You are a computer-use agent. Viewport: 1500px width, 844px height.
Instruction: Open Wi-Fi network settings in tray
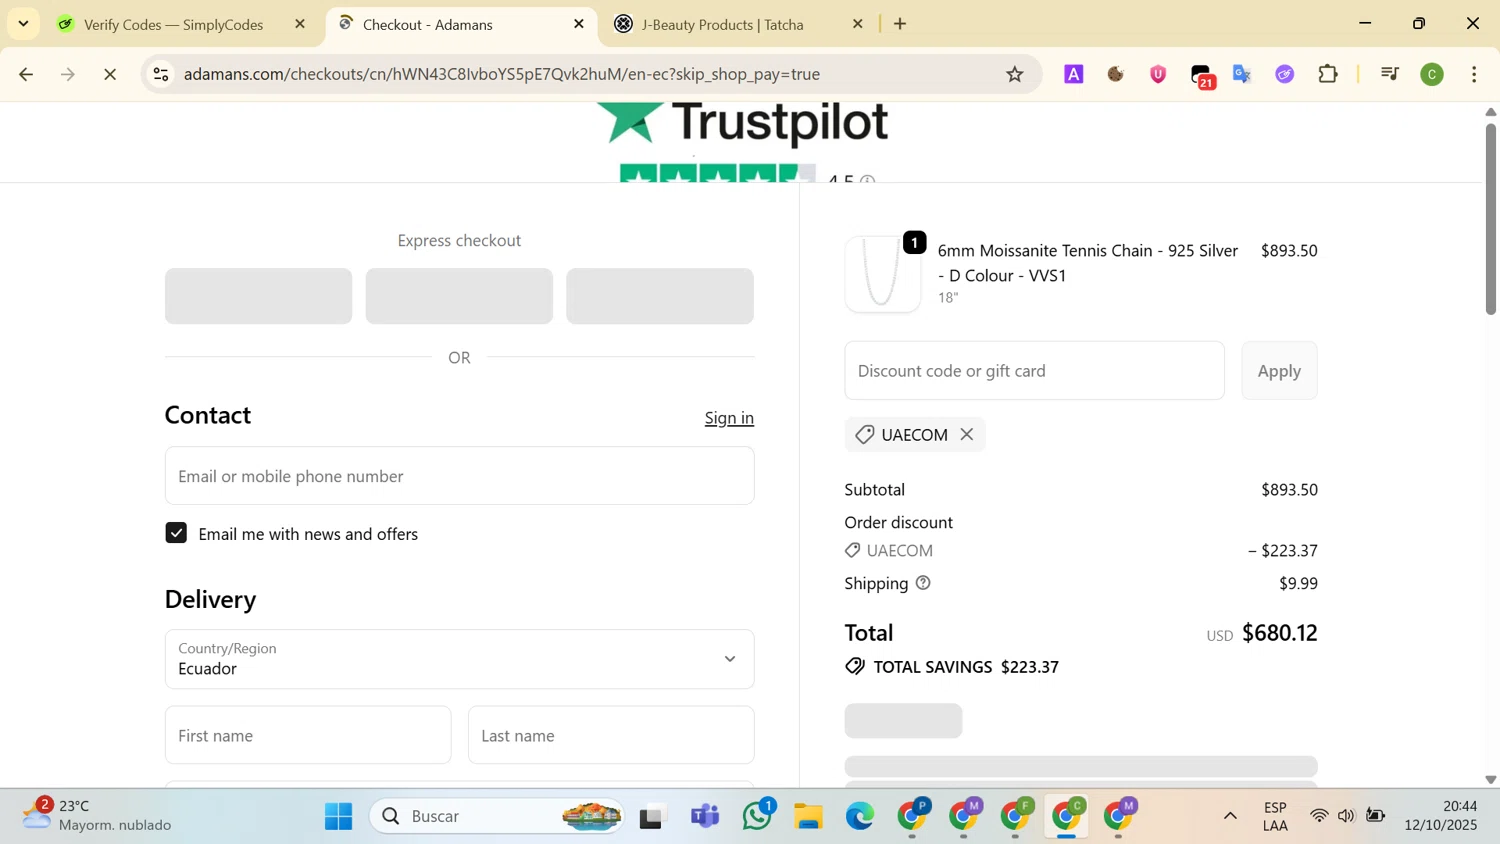click(1319, 817)
